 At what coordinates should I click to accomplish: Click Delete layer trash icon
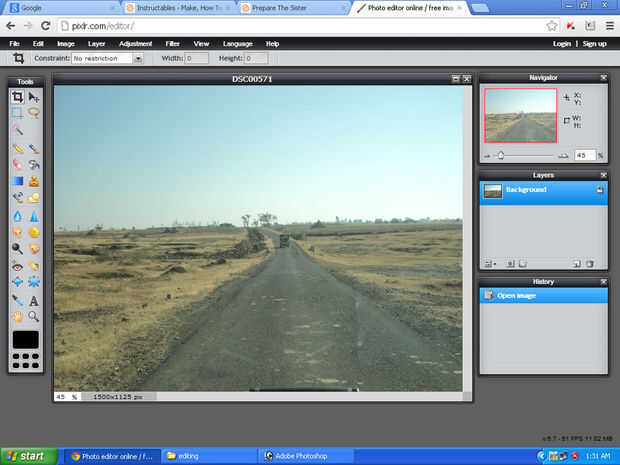[590, 264]
